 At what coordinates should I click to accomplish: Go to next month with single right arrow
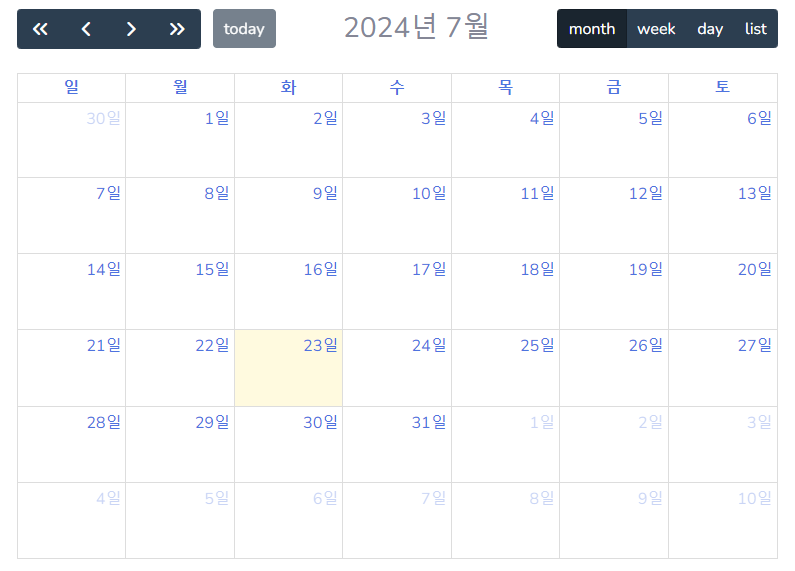131,29
